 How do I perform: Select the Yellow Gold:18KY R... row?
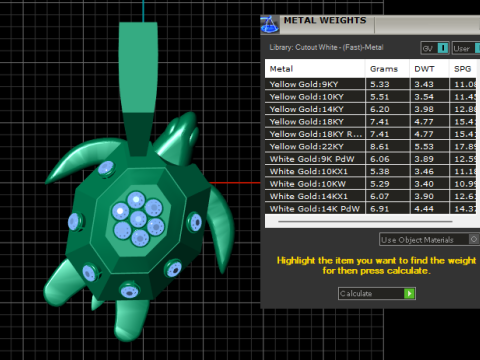[x=371, y=134]
